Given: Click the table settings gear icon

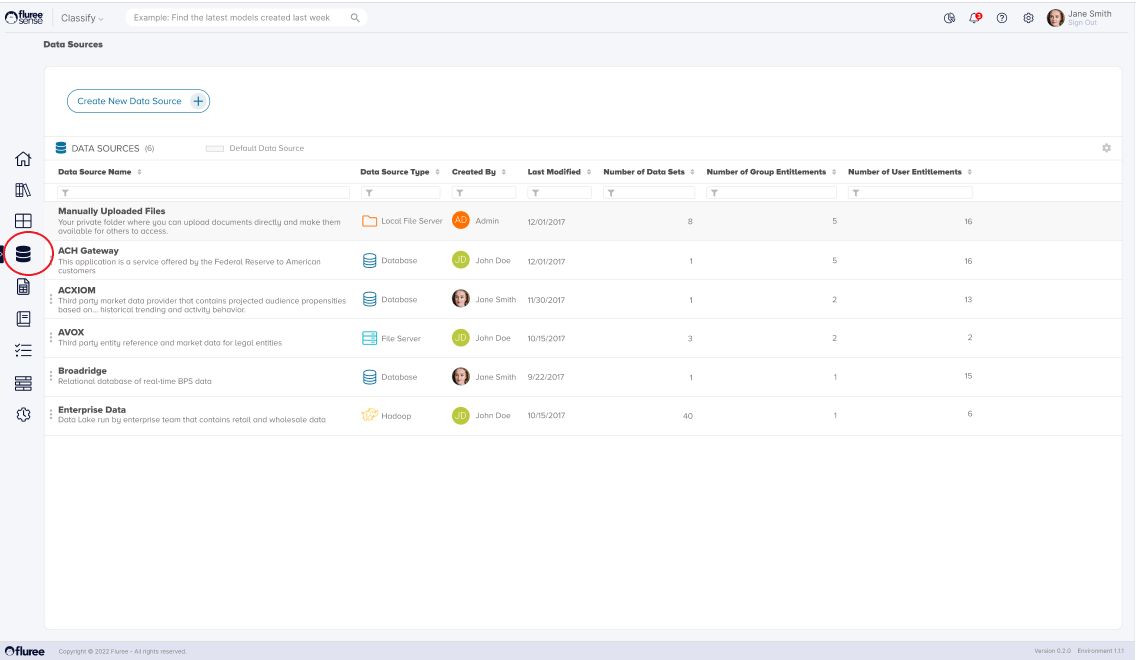Looking at the screenshot, I should click(x=1106, y=148).
